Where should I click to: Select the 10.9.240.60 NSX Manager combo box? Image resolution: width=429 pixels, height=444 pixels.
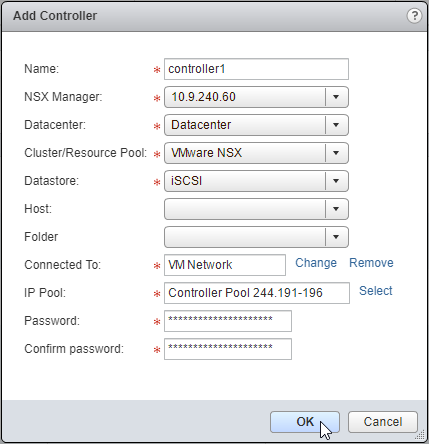[256, 97]
